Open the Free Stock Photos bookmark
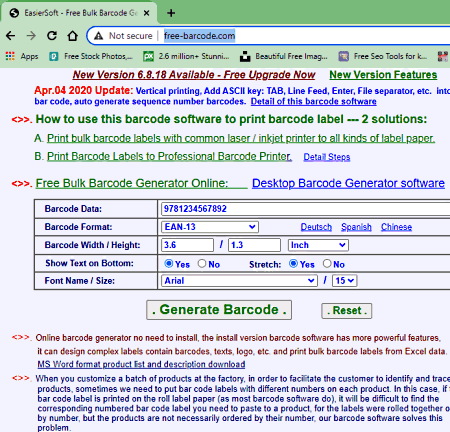This screenshot has height=432, width=450. [x=91, y=56]
